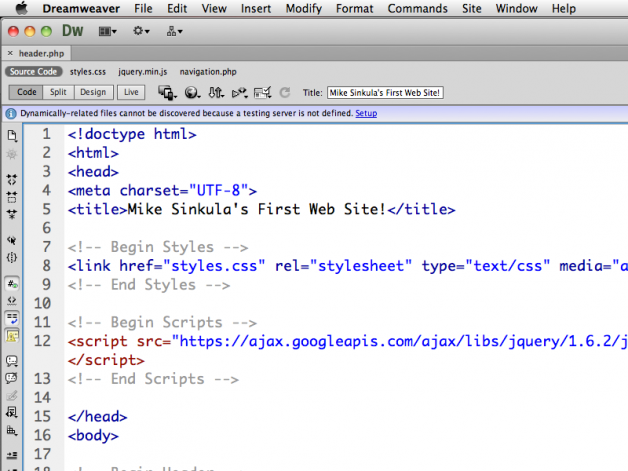
Task: Select the Source Code related file
Action: [x=33, y=72]
